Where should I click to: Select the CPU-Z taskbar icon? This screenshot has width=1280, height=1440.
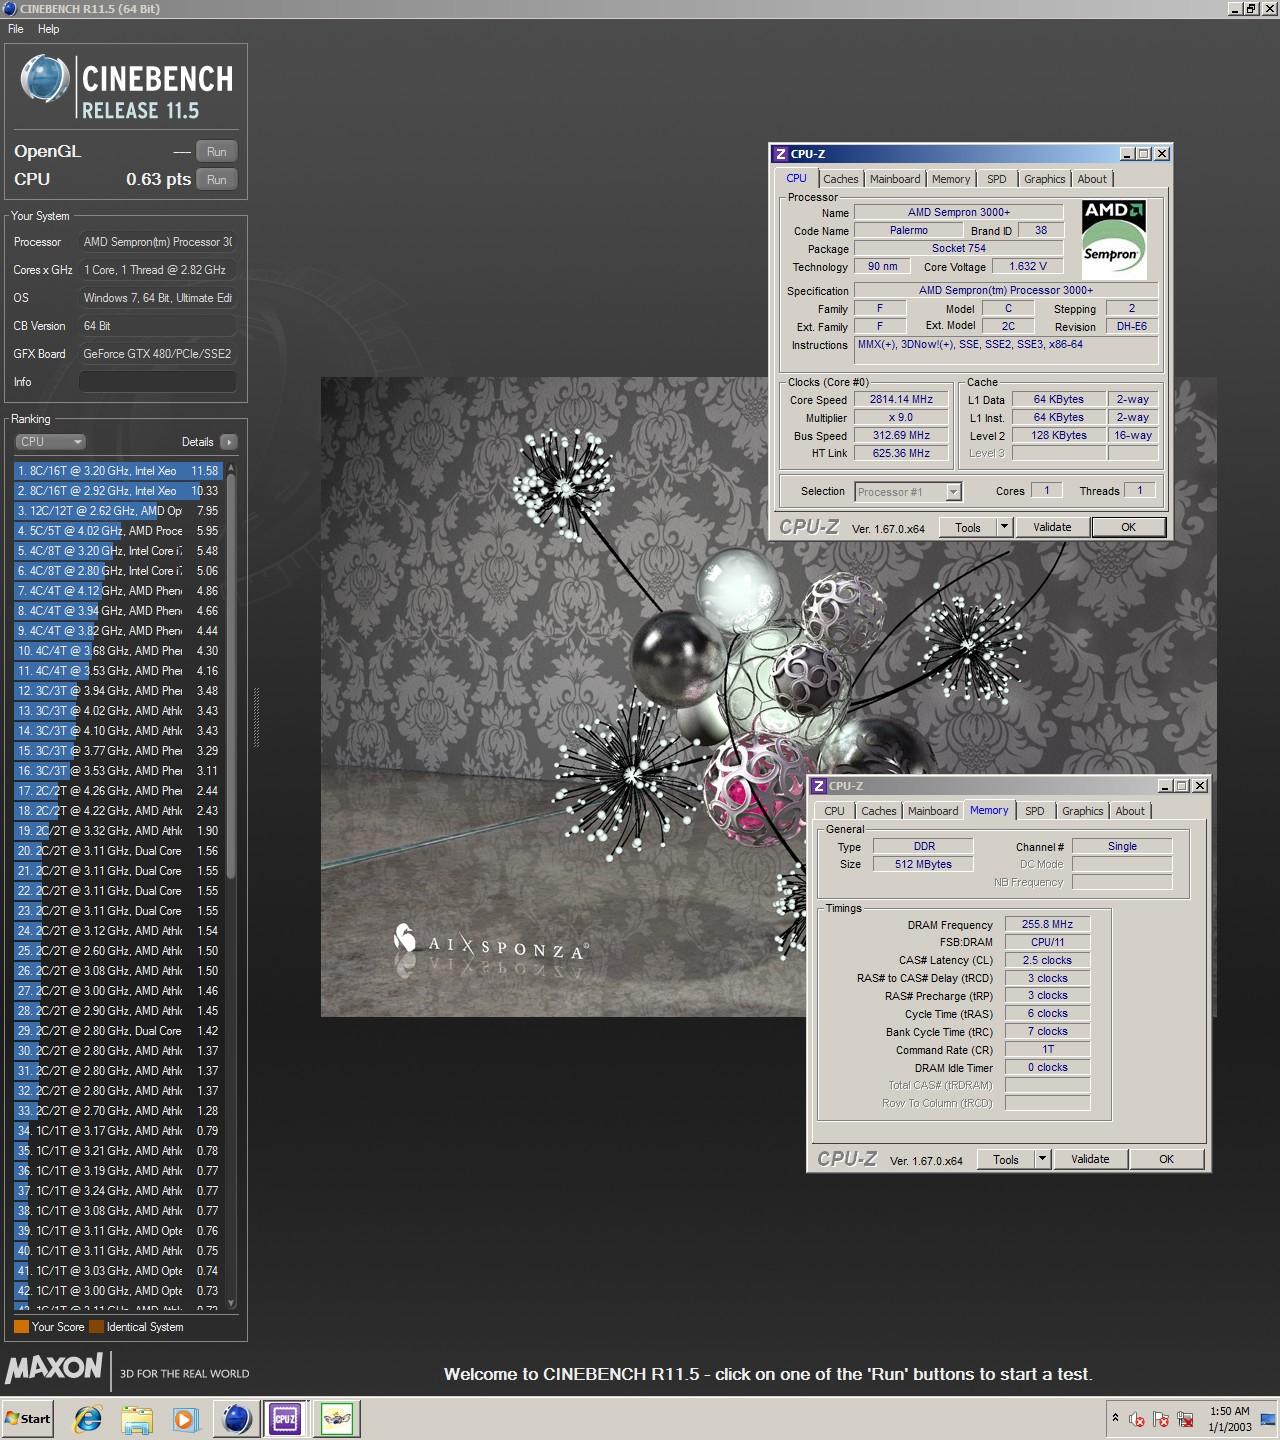tap(285, 1418)
